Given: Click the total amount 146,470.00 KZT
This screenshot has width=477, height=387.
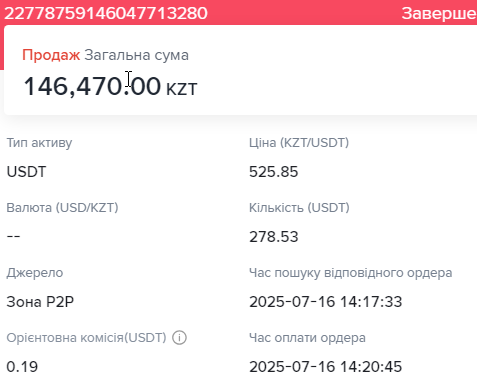Looking at the screenshot, I should pos(110,86).
